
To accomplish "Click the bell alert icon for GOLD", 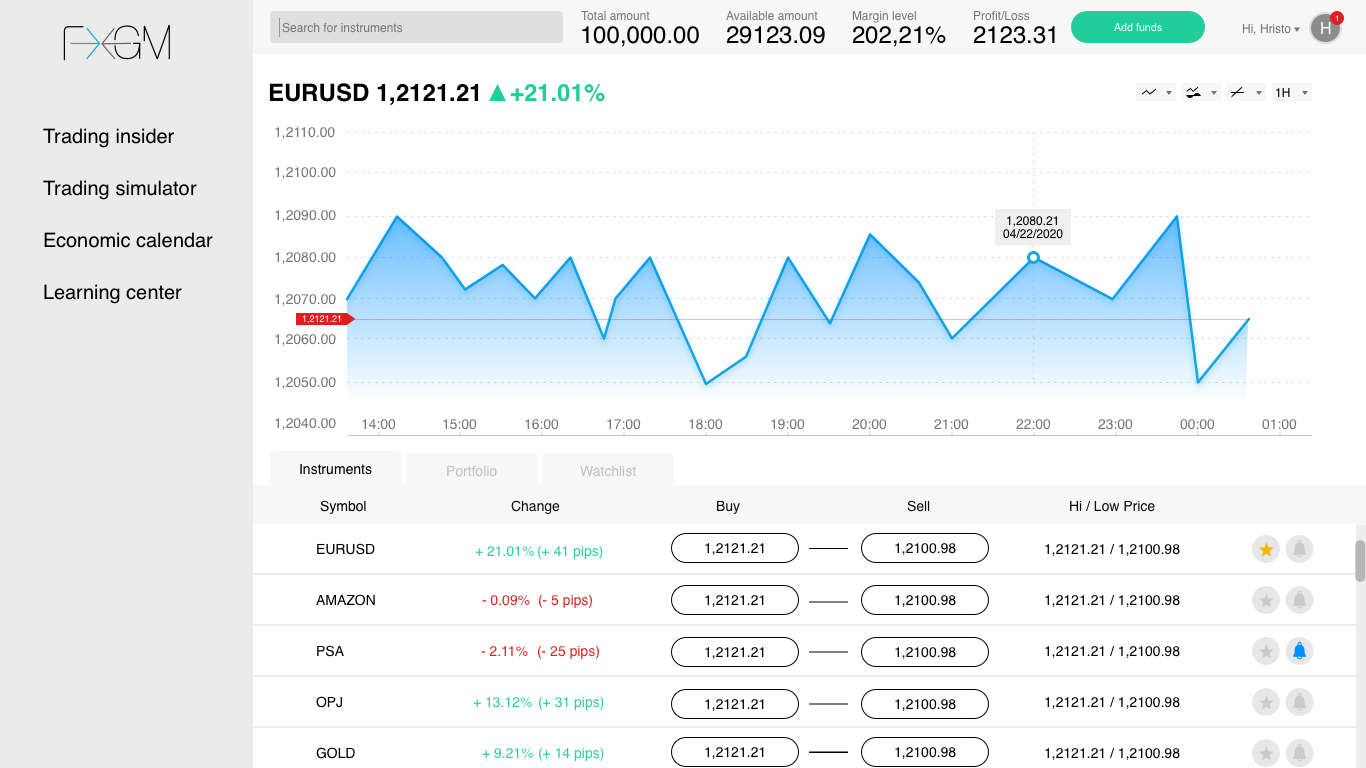I will pyautogui.click(x=1299, y=753).
